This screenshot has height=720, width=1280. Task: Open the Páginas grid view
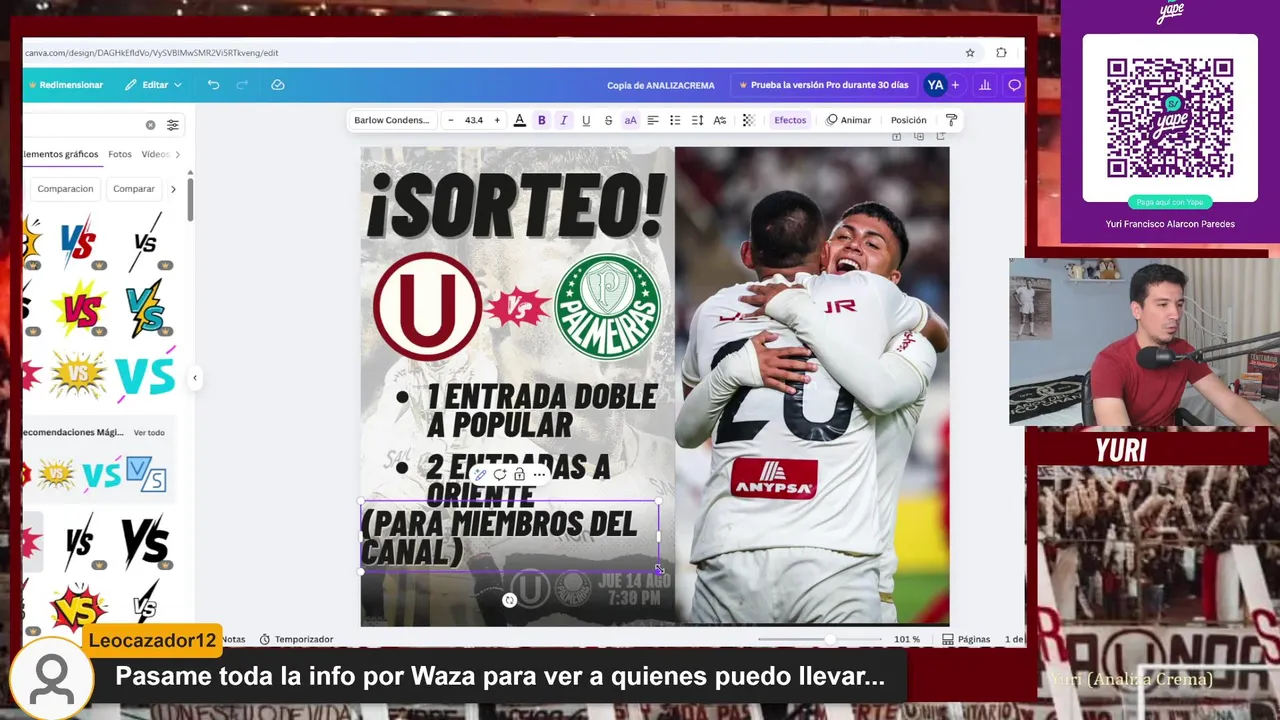point(966,639)
